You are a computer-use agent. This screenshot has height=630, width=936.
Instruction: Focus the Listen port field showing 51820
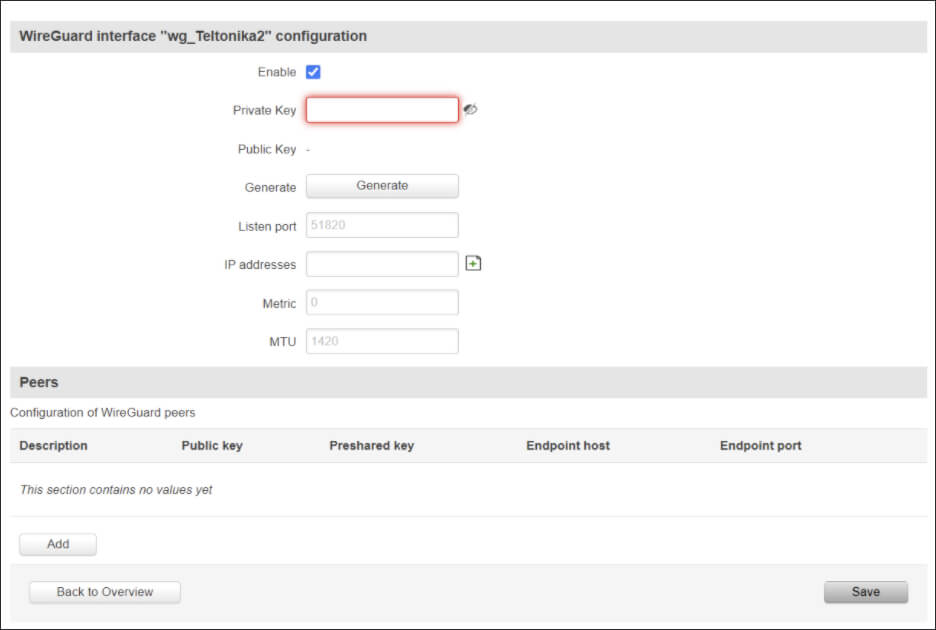point(382,224)
